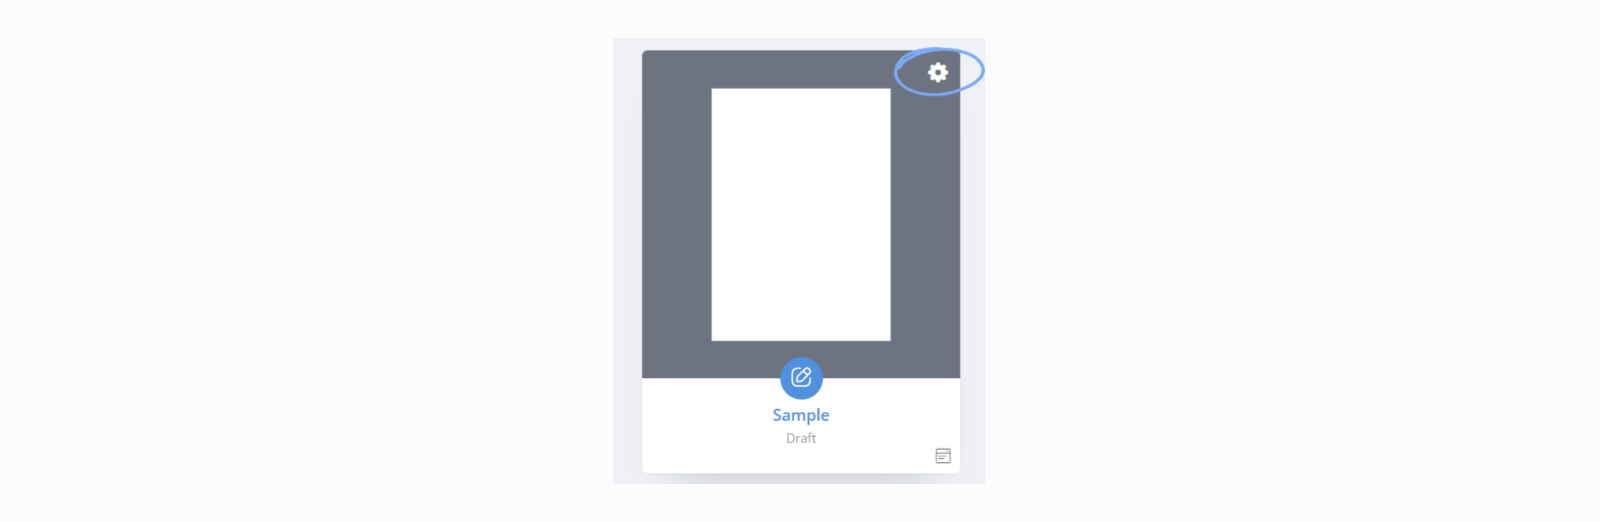Open Sample document settings gear
Image resolution: width=1600 pixels, height=522 pixels.
937,72
